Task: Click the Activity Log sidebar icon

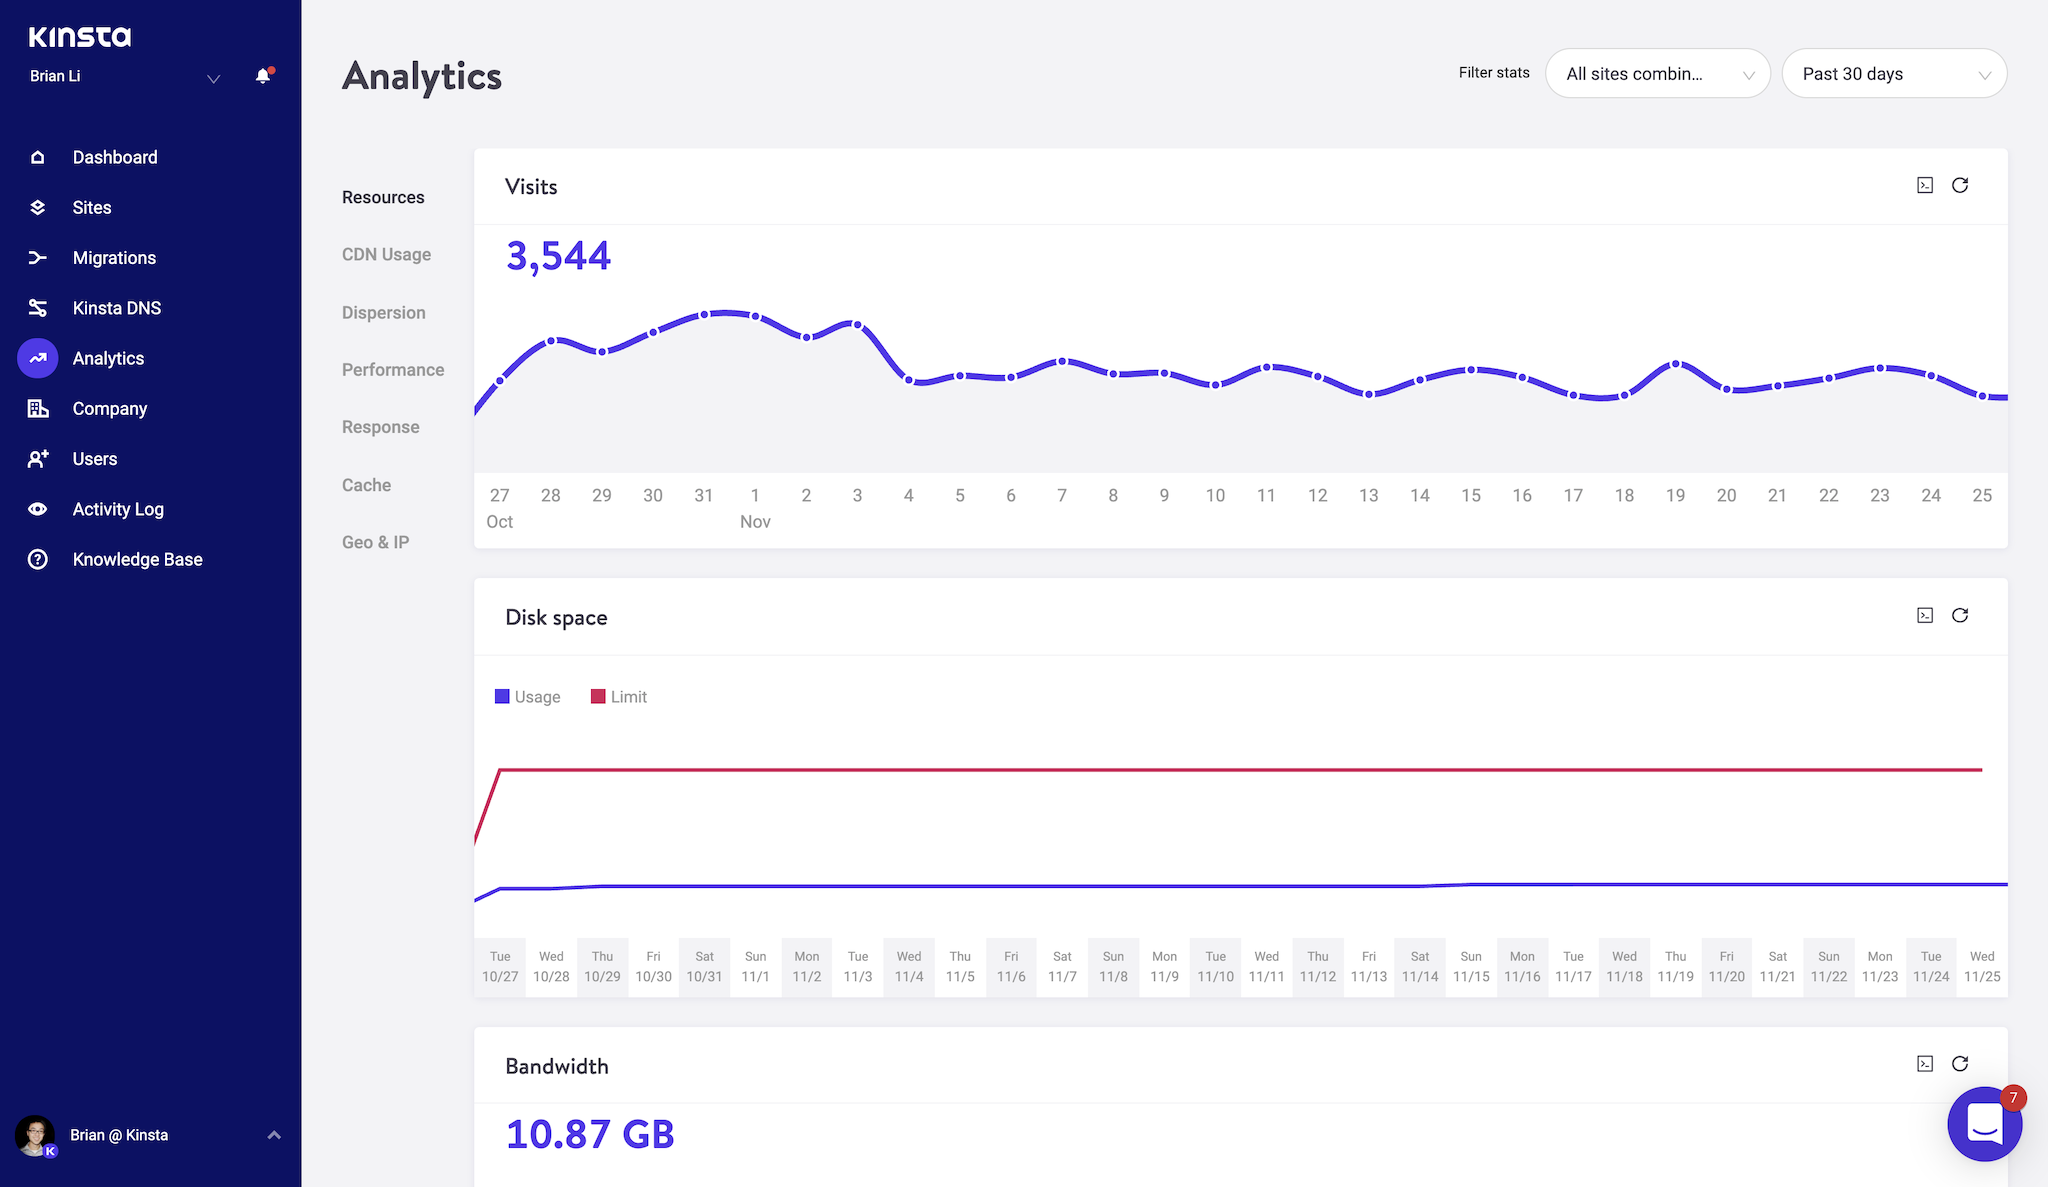Action: pos(38,507)
